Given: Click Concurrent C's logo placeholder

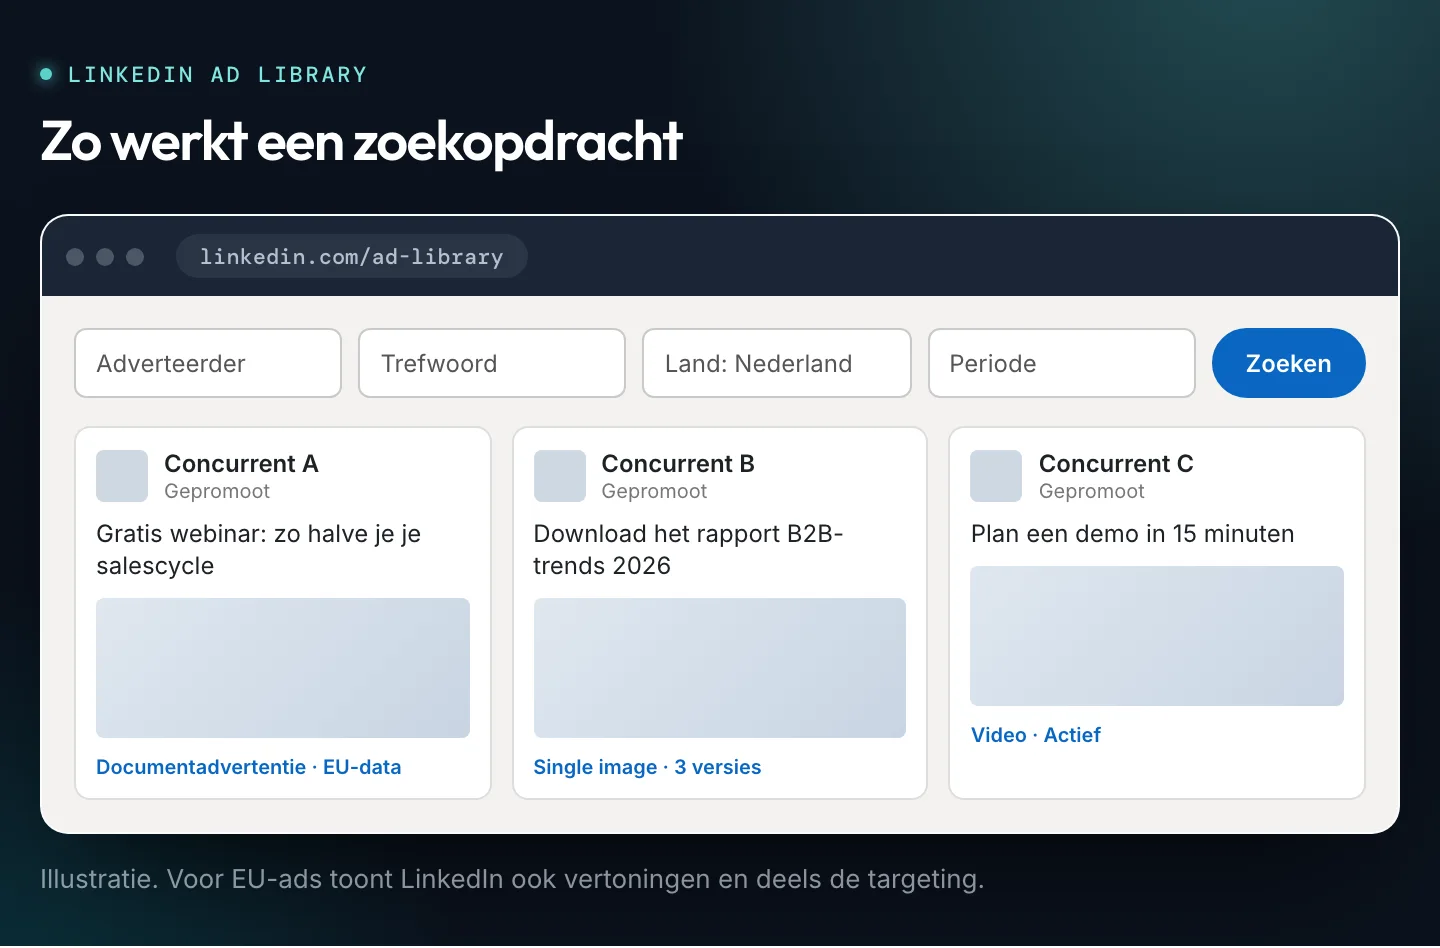Looking at the screenshot, I should tap(996, 476).
